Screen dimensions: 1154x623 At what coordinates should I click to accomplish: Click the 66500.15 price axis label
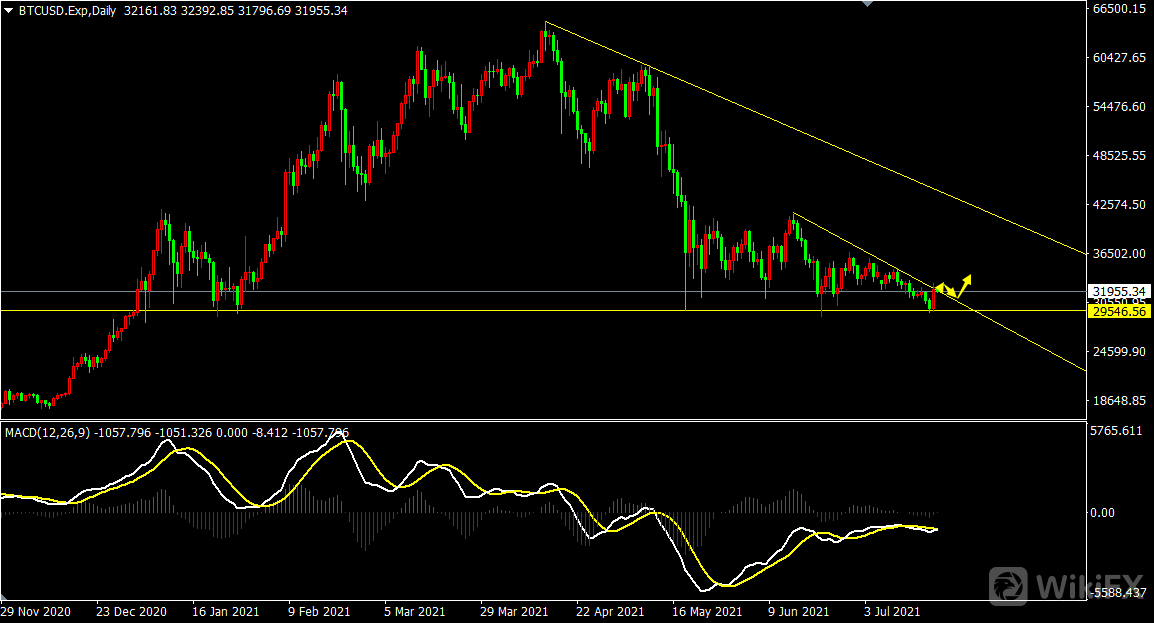[x=1119, y=9]
